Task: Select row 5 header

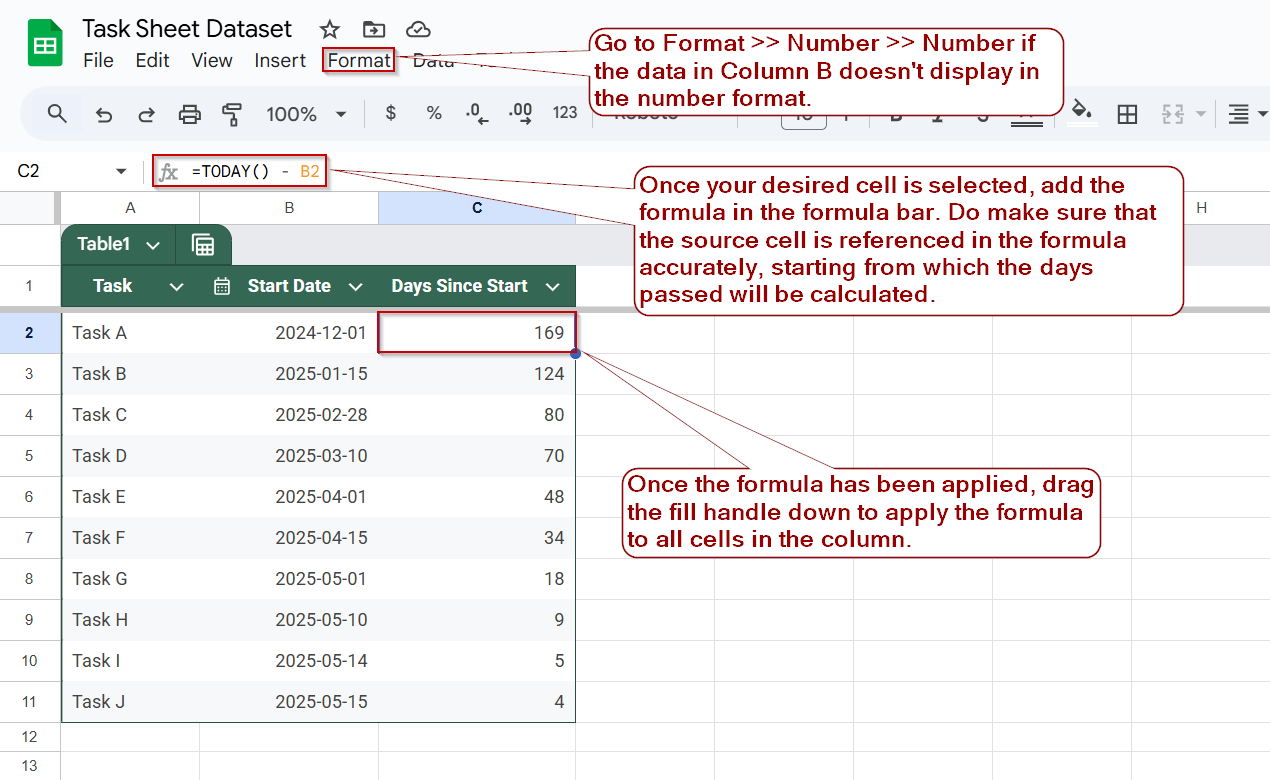Action: (30, 456)
